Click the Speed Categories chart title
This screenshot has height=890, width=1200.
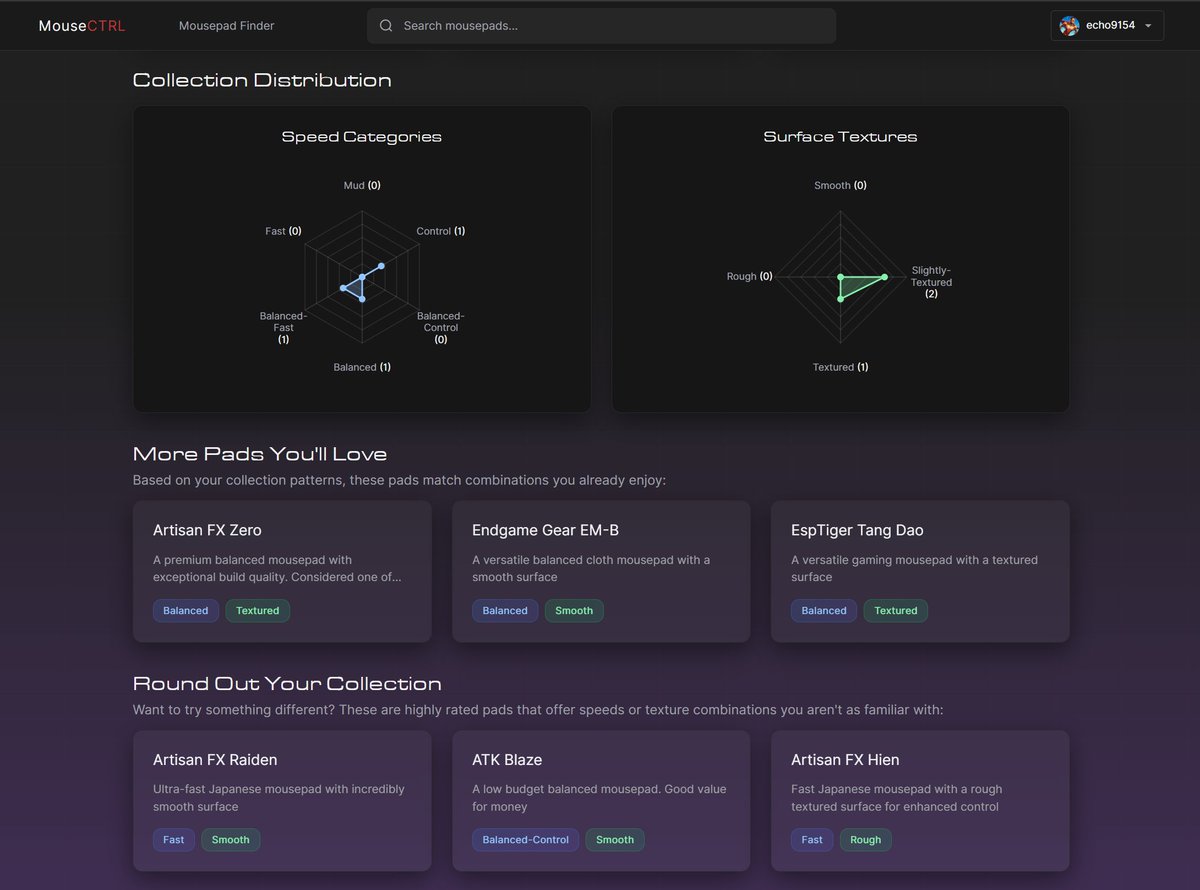coord(362,137)
